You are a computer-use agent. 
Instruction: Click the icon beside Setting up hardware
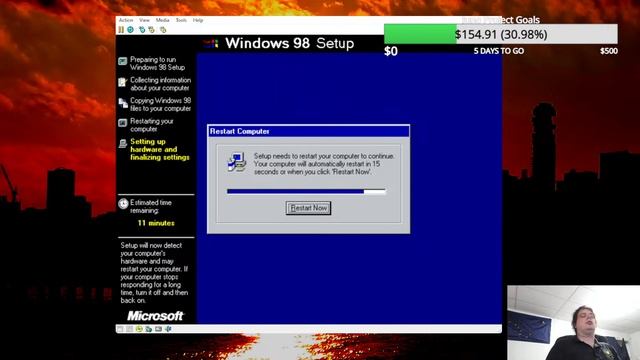[x=123, y=144]
